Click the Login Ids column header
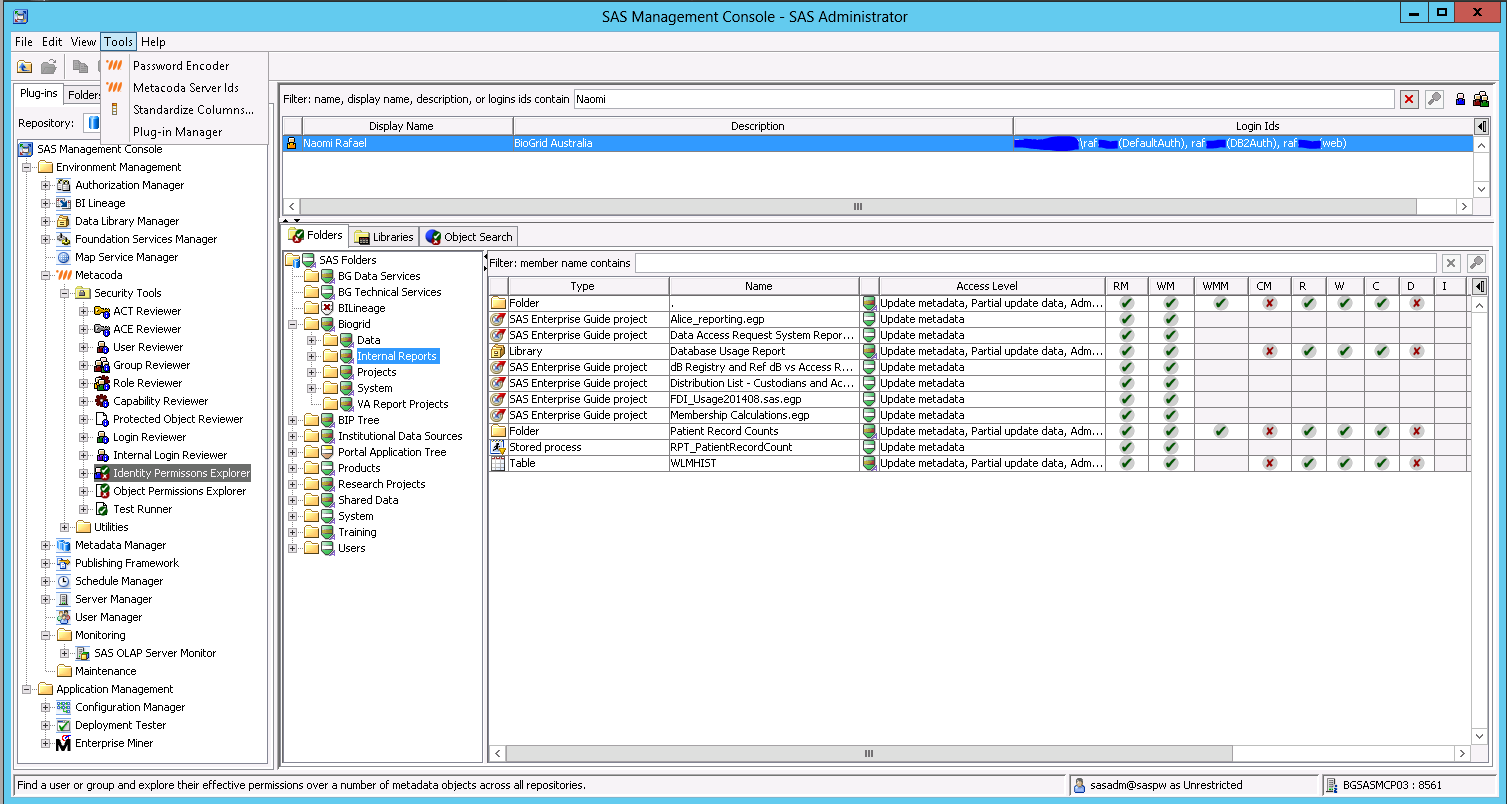Screen dimensions: 1507x804 click(1243, 126)
